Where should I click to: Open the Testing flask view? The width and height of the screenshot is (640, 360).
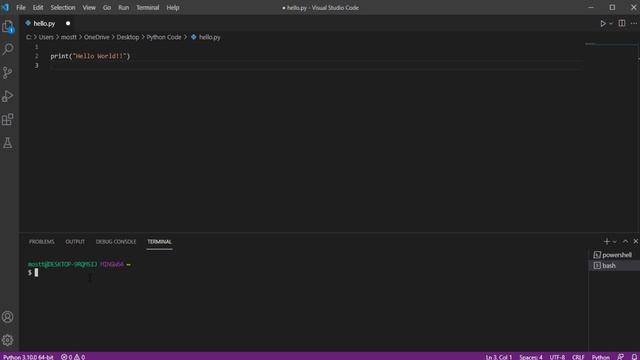8,143
